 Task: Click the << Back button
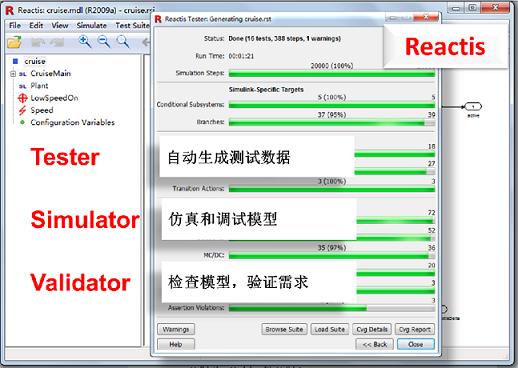click(374, 344)
